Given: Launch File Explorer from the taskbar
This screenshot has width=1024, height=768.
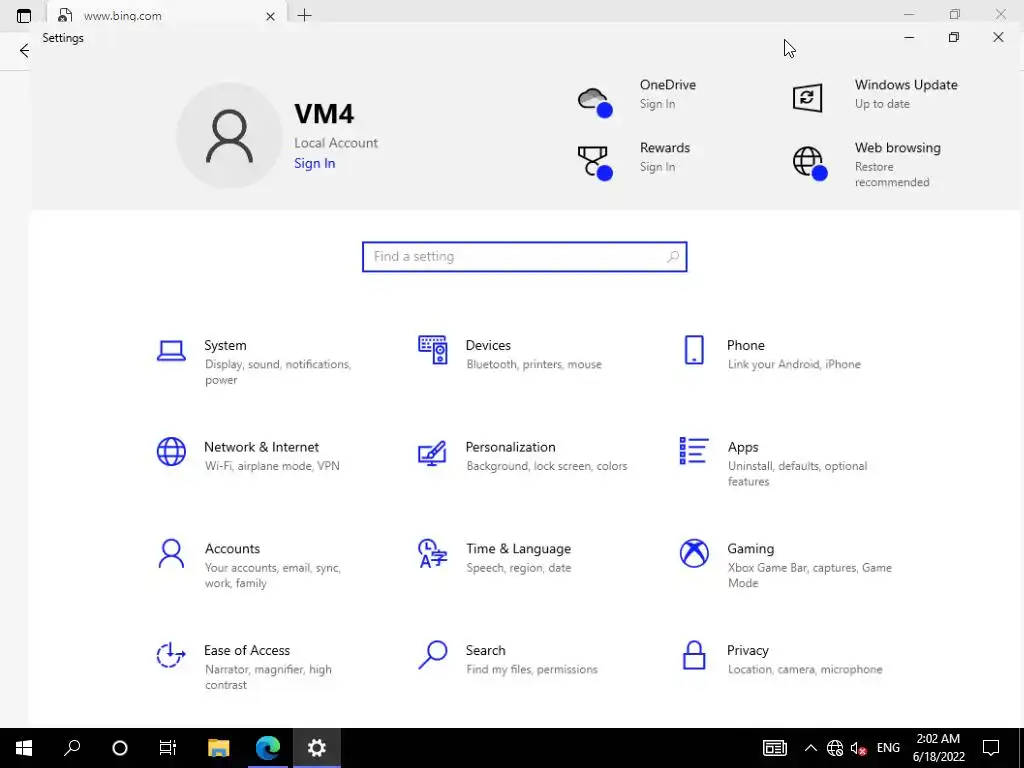Looking at the screenshot, I should point(219,748).
